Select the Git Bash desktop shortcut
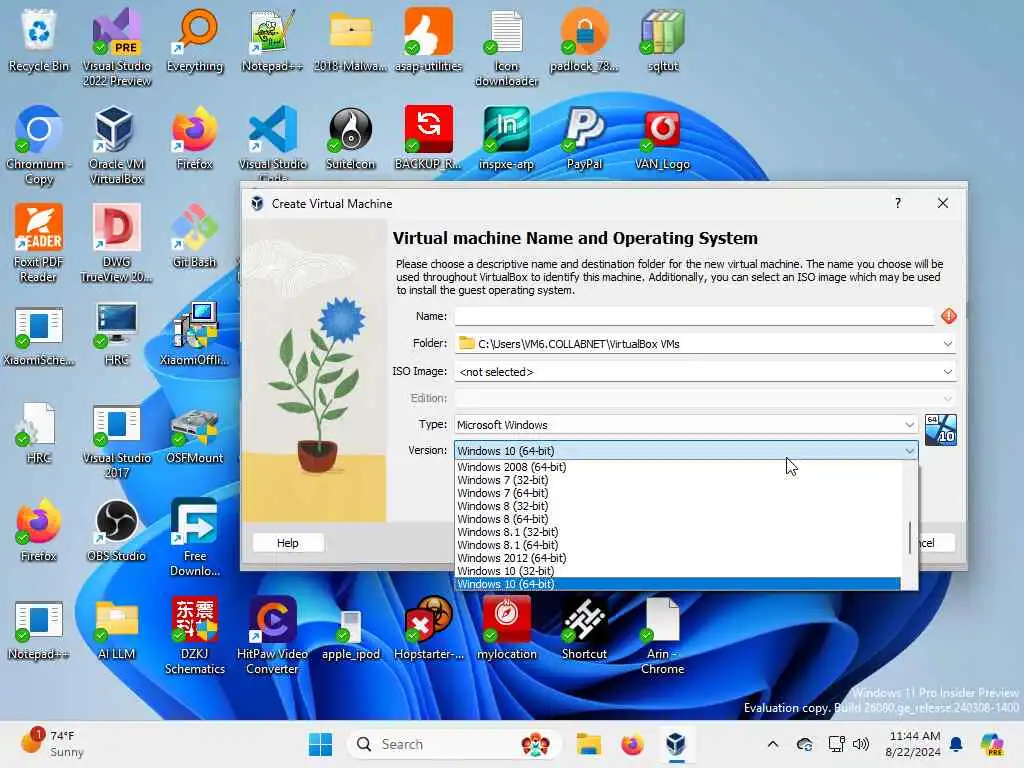Viewport: 1024px width, 768px height. tap(195, 236)
